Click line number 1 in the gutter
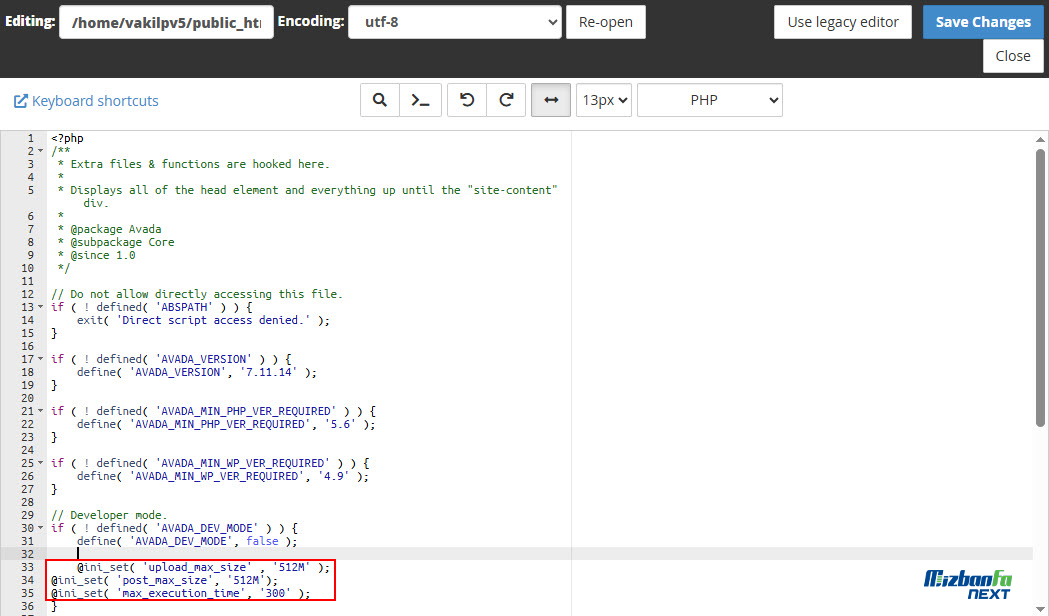The width and height of the screenshot is (1049, 616). pos(30,138)
